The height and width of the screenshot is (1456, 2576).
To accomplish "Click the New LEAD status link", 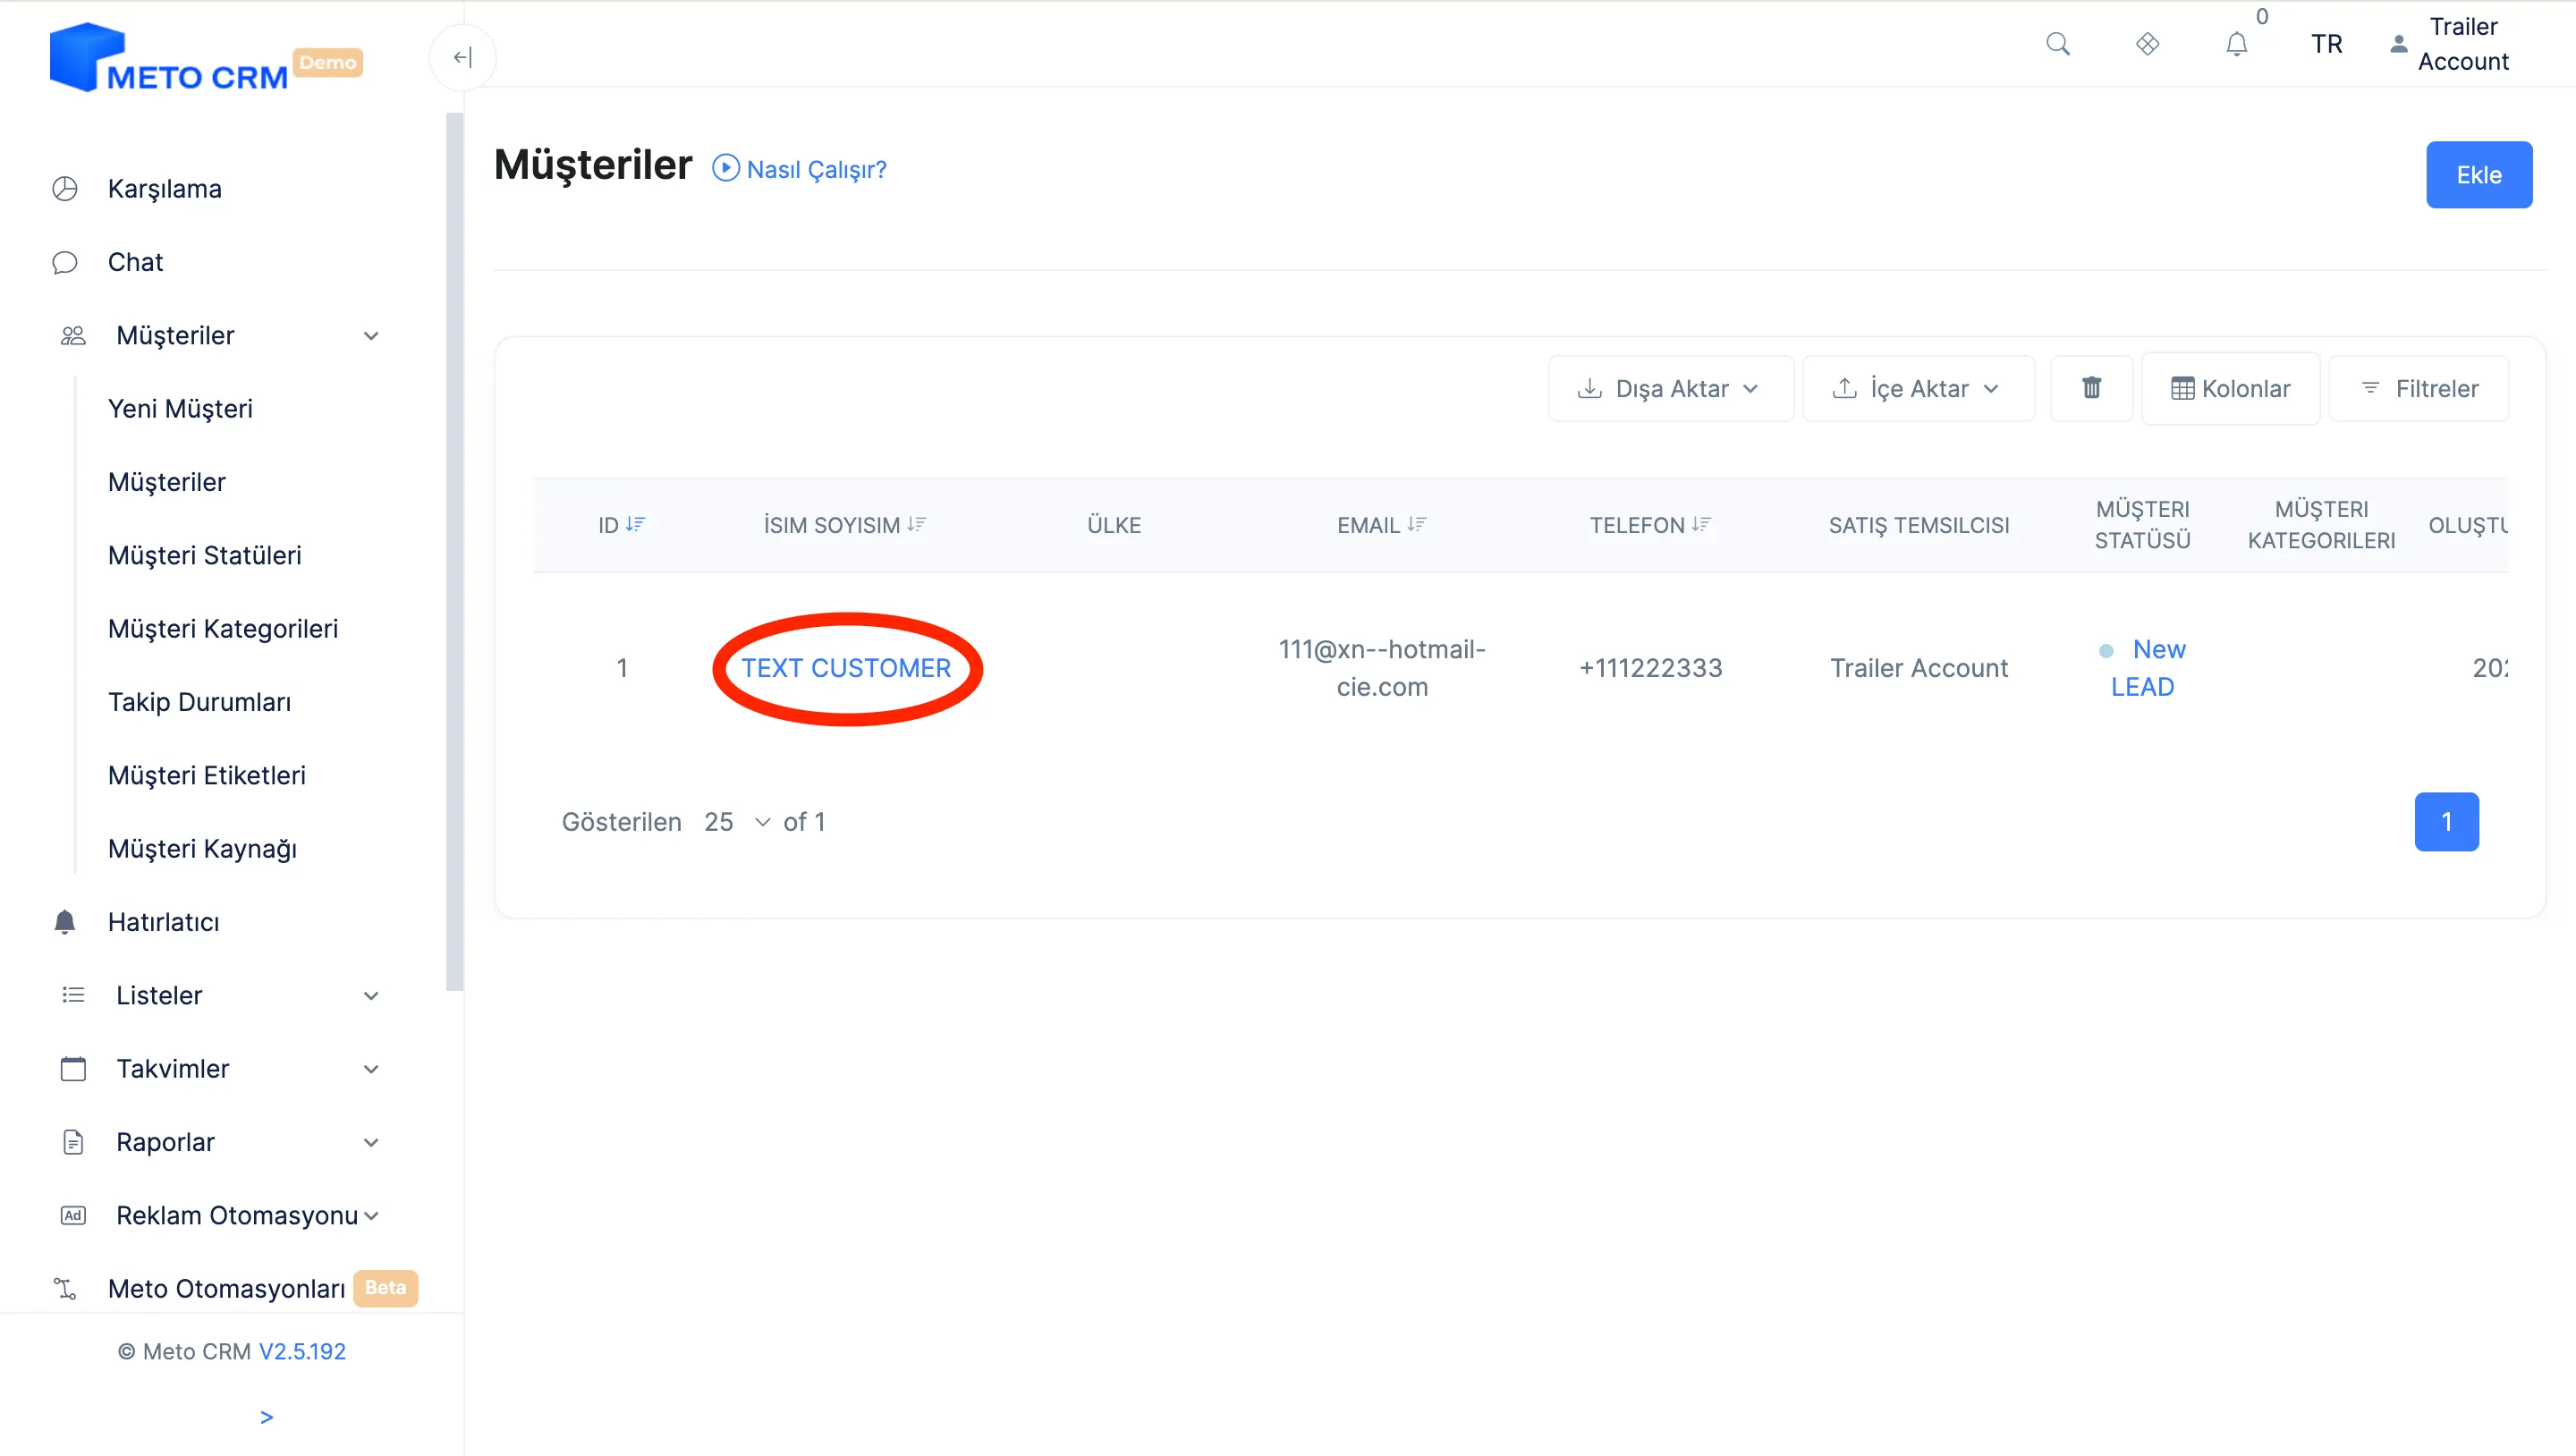I will click(x=2143, y=668).
